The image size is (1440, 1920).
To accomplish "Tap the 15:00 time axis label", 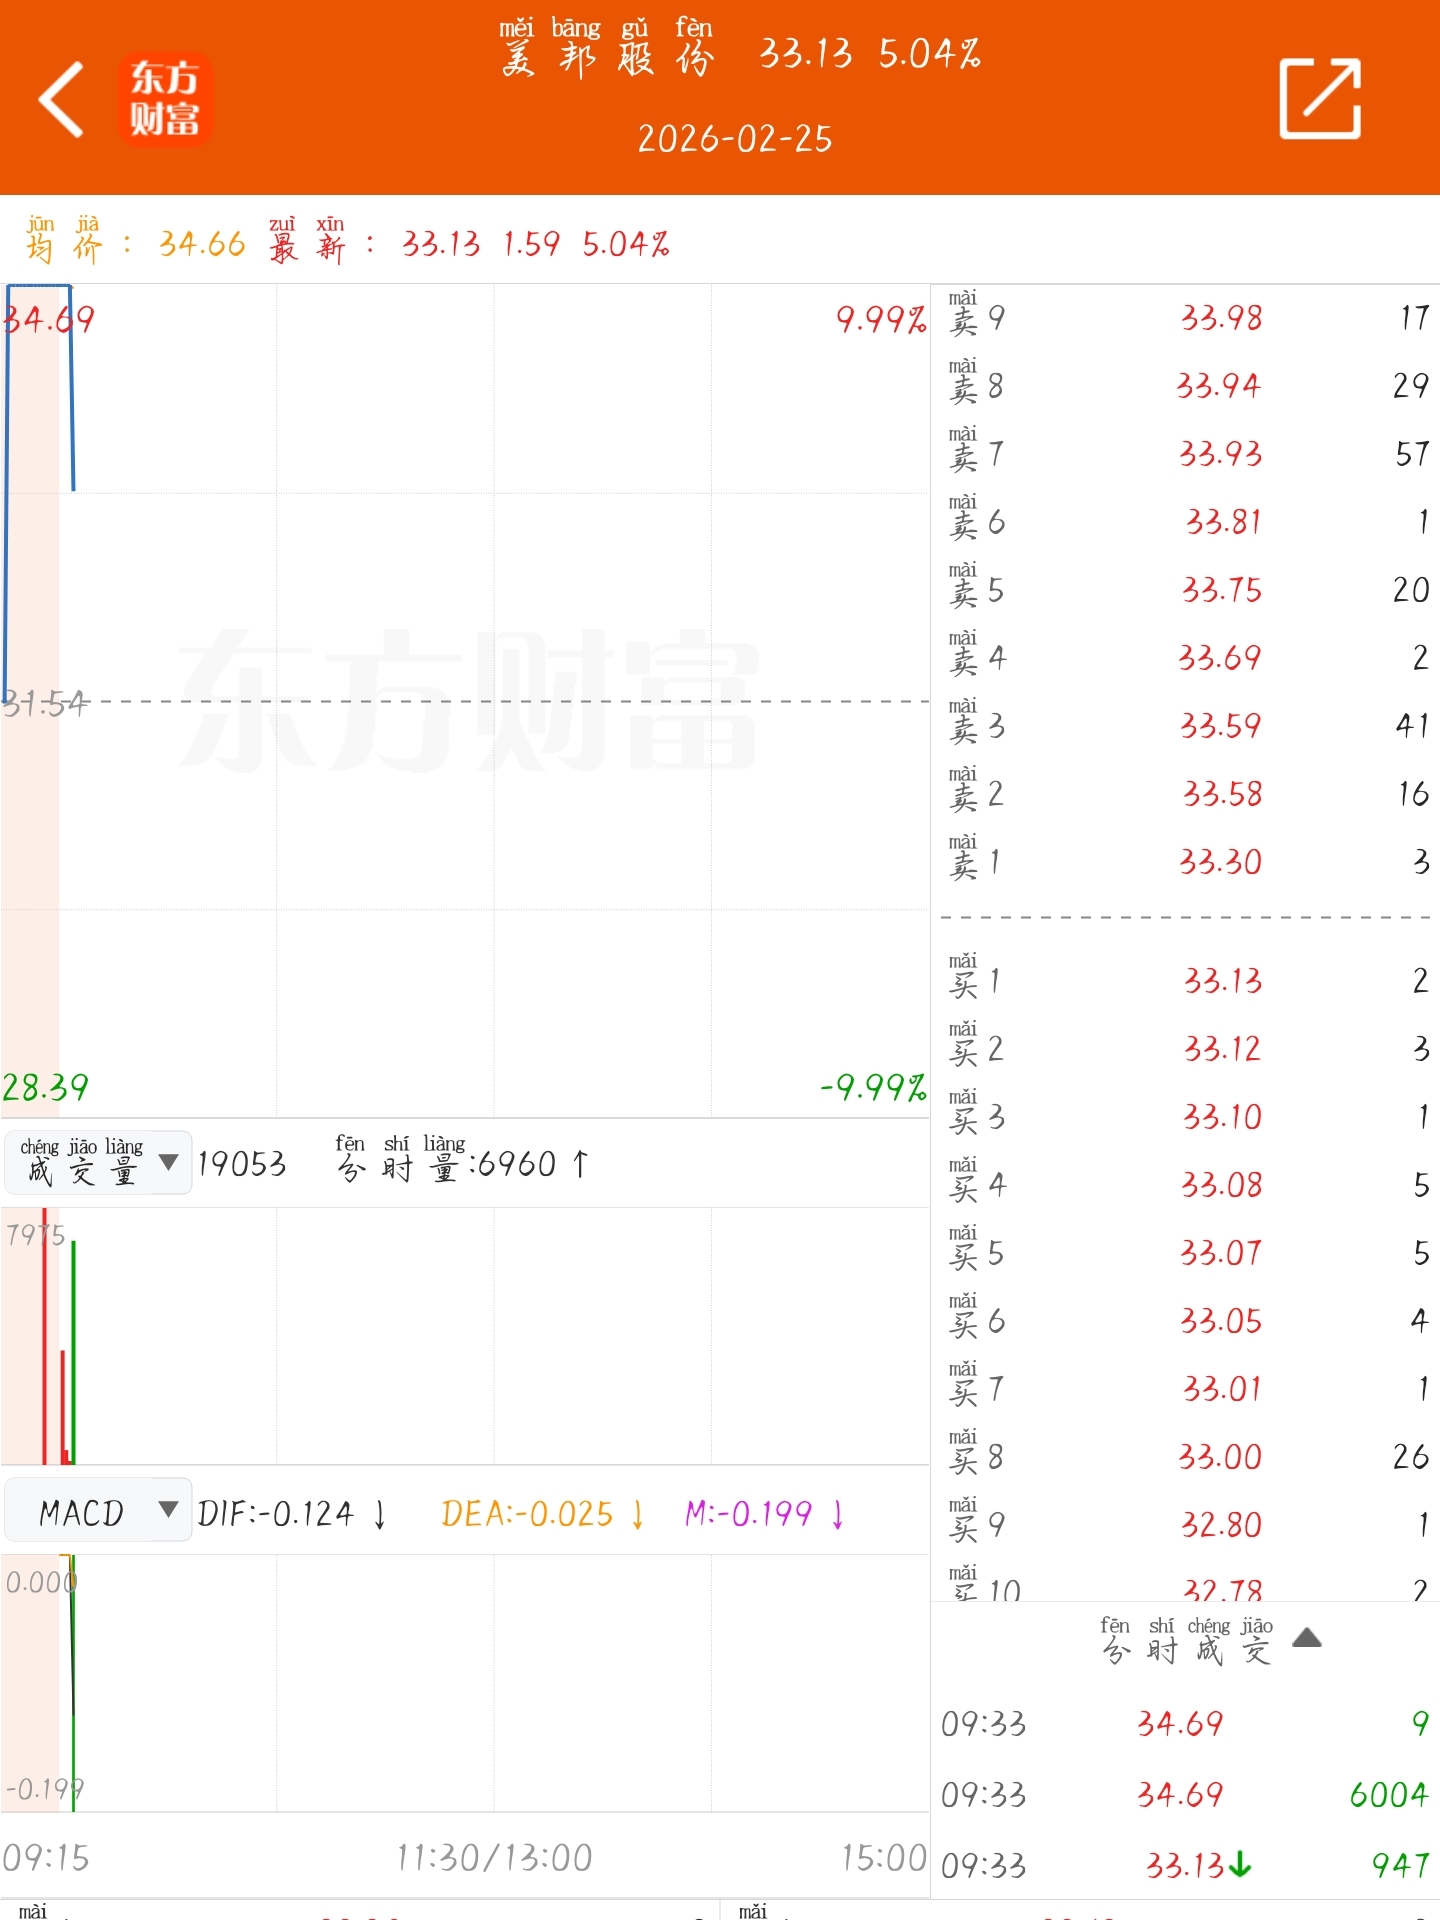I will 884,1858.
